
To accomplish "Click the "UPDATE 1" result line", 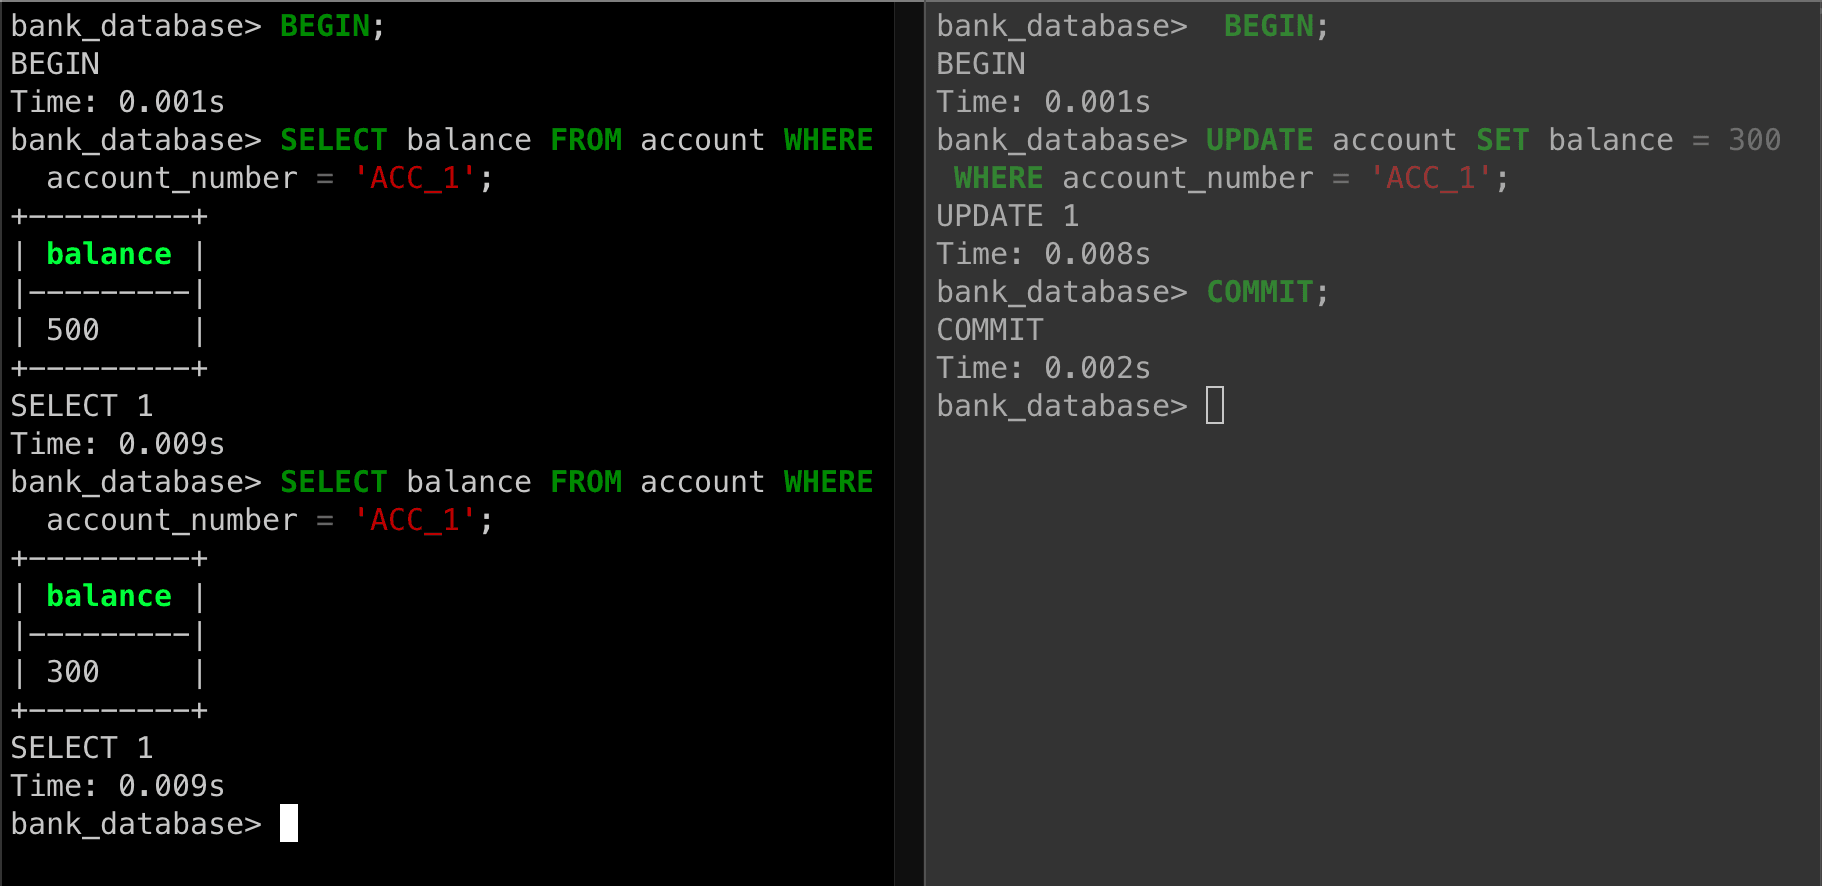I will pos(1007,216).
